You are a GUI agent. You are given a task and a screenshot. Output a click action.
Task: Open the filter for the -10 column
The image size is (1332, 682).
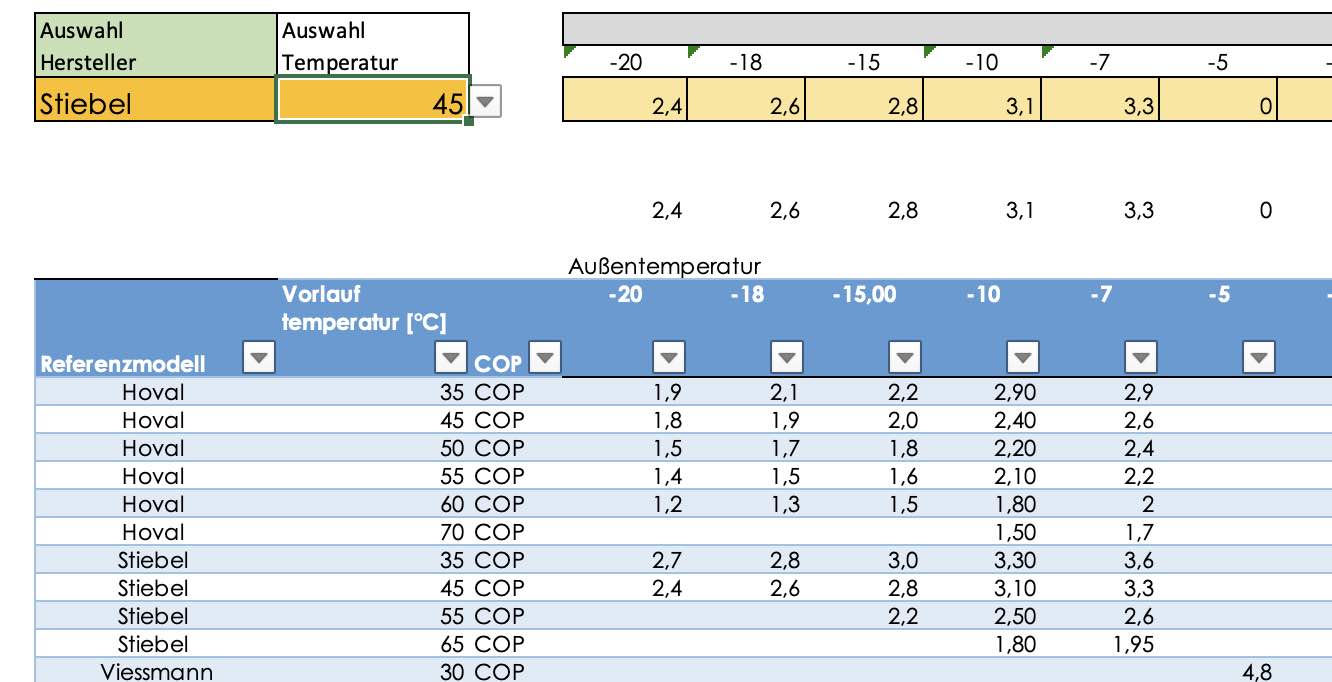coord(1022,358)
